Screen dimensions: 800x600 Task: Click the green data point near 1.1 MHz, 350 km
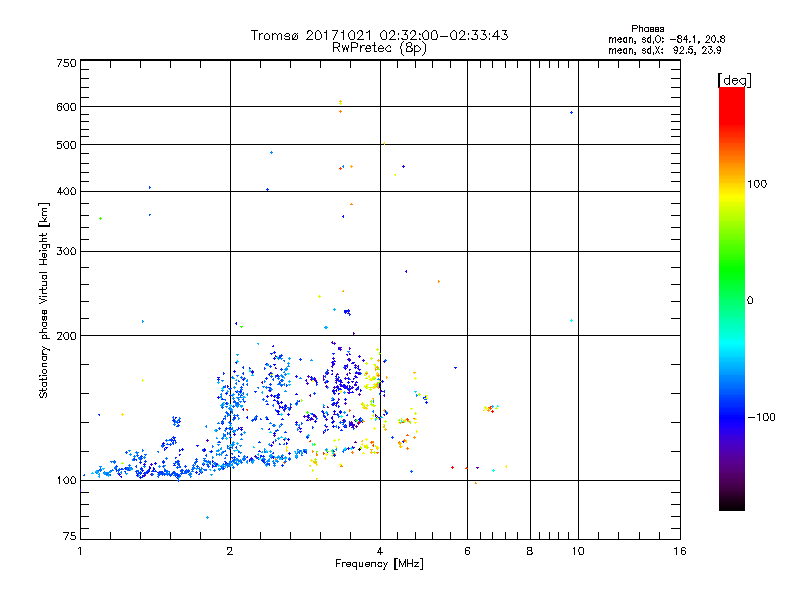point(101,219)
